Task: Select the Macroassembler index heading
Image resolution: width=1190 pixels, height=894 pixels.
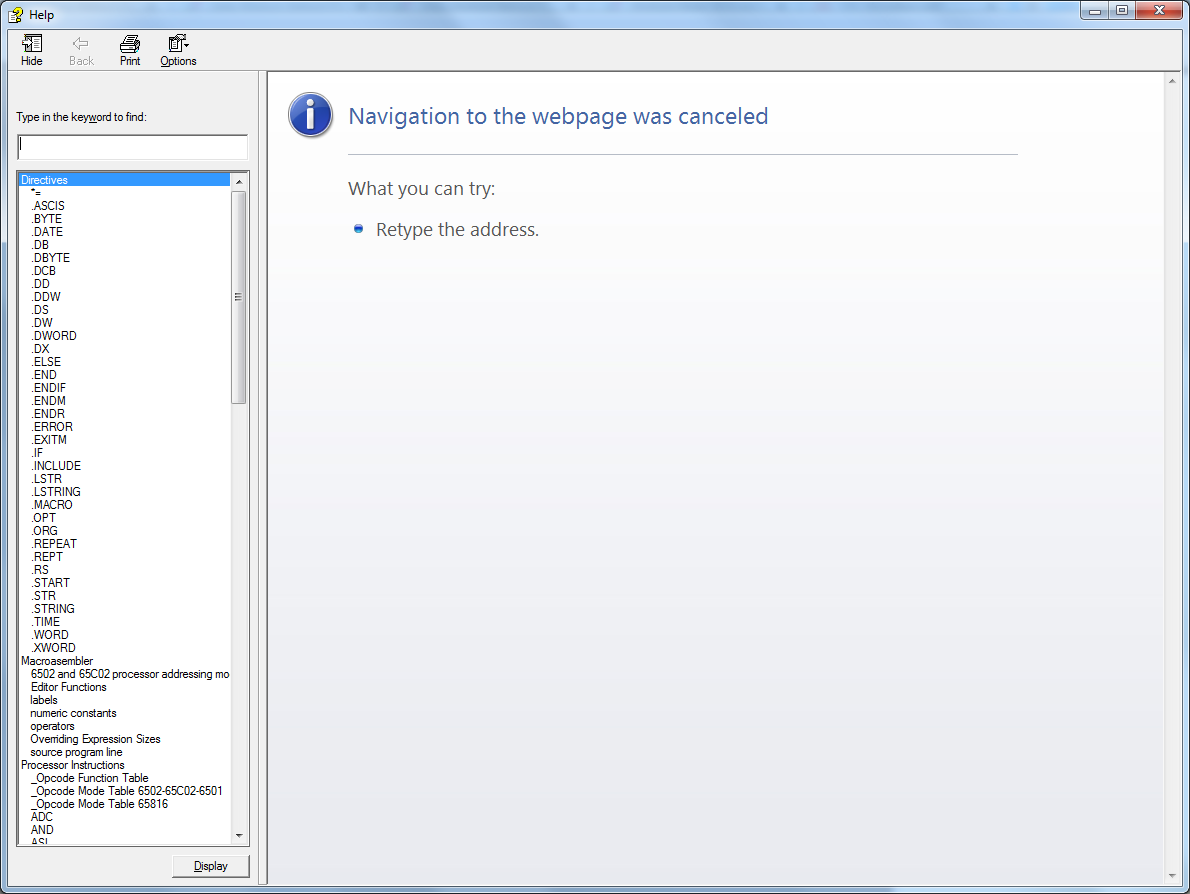Action: point(57,661)
